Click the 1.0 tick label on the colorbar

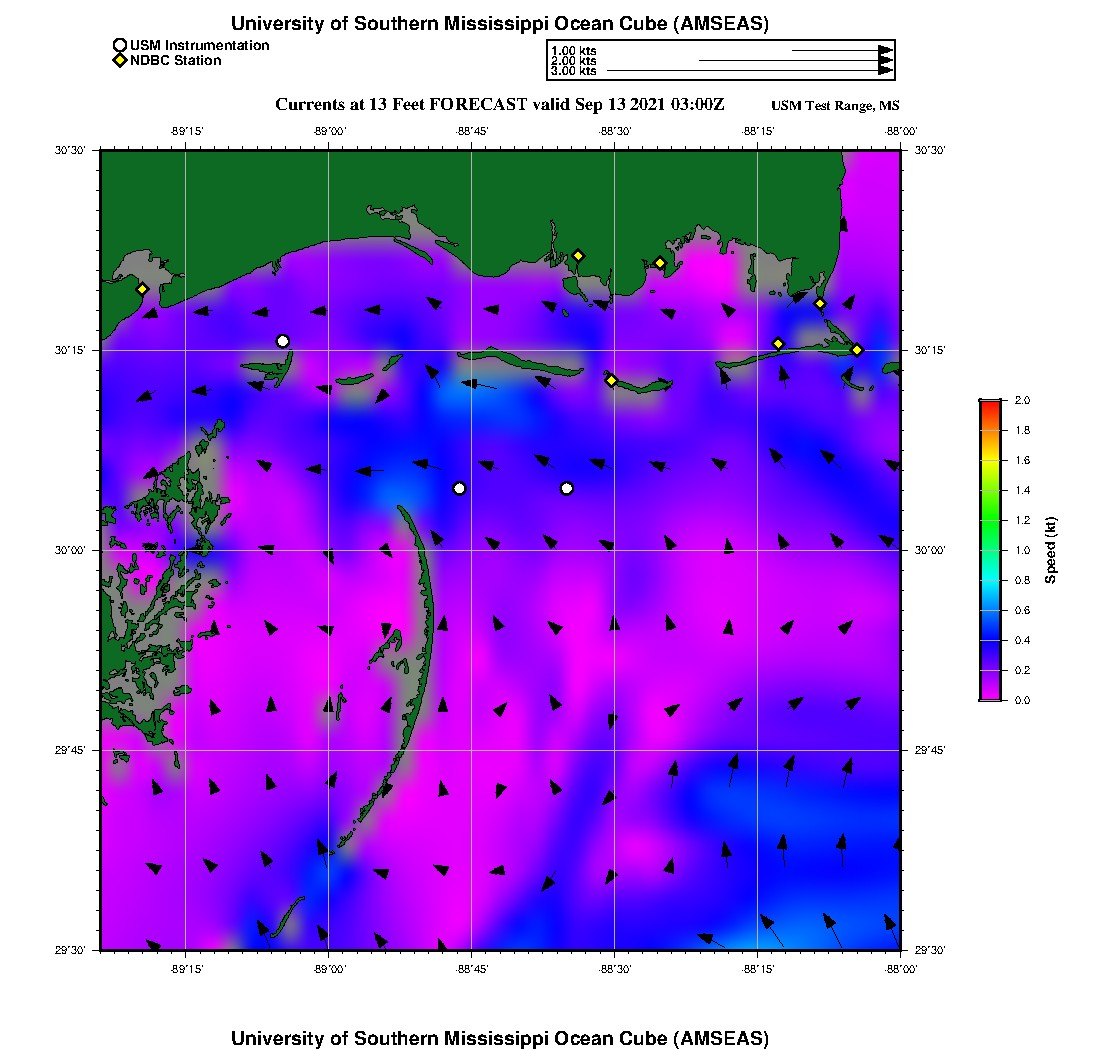click(1022, 550)
